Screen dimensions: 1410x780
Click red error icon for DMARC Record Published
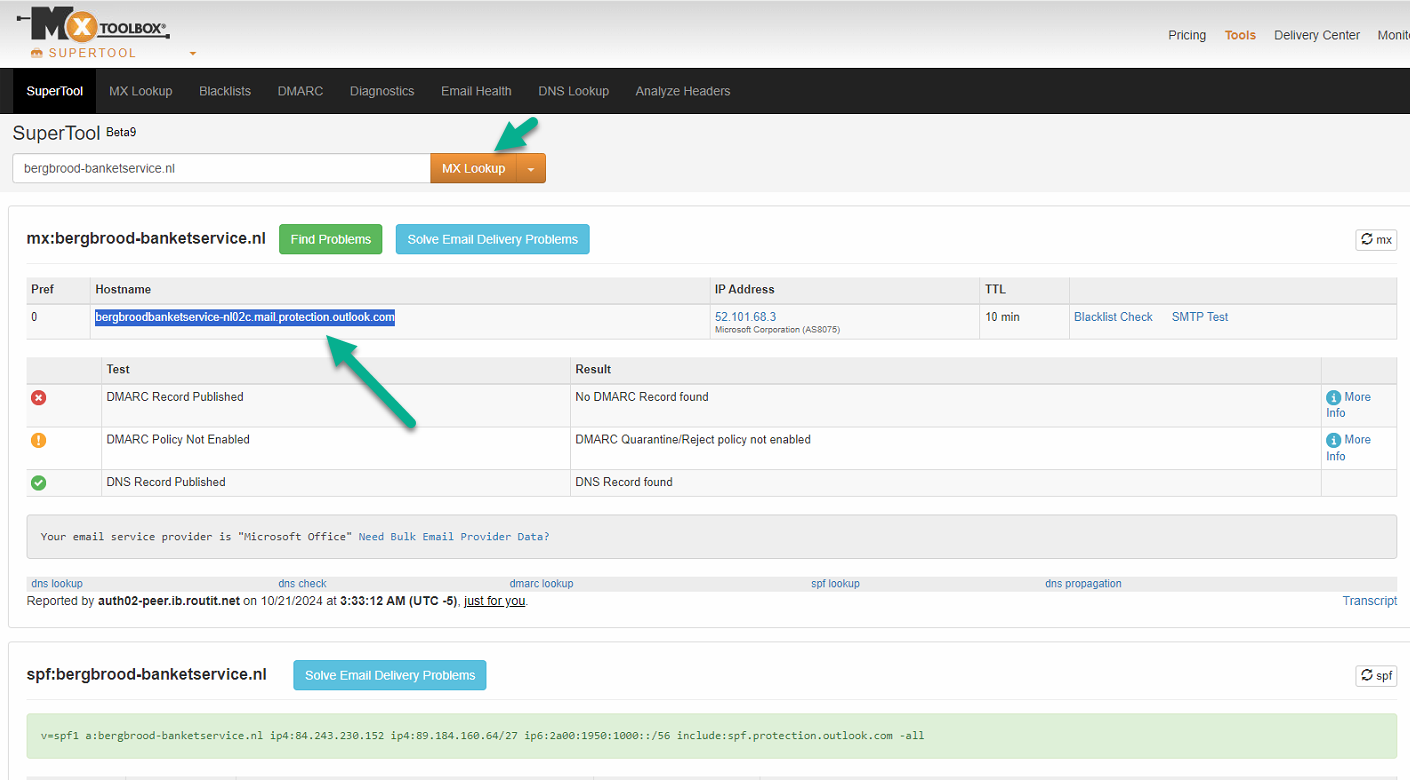(39, 398)
